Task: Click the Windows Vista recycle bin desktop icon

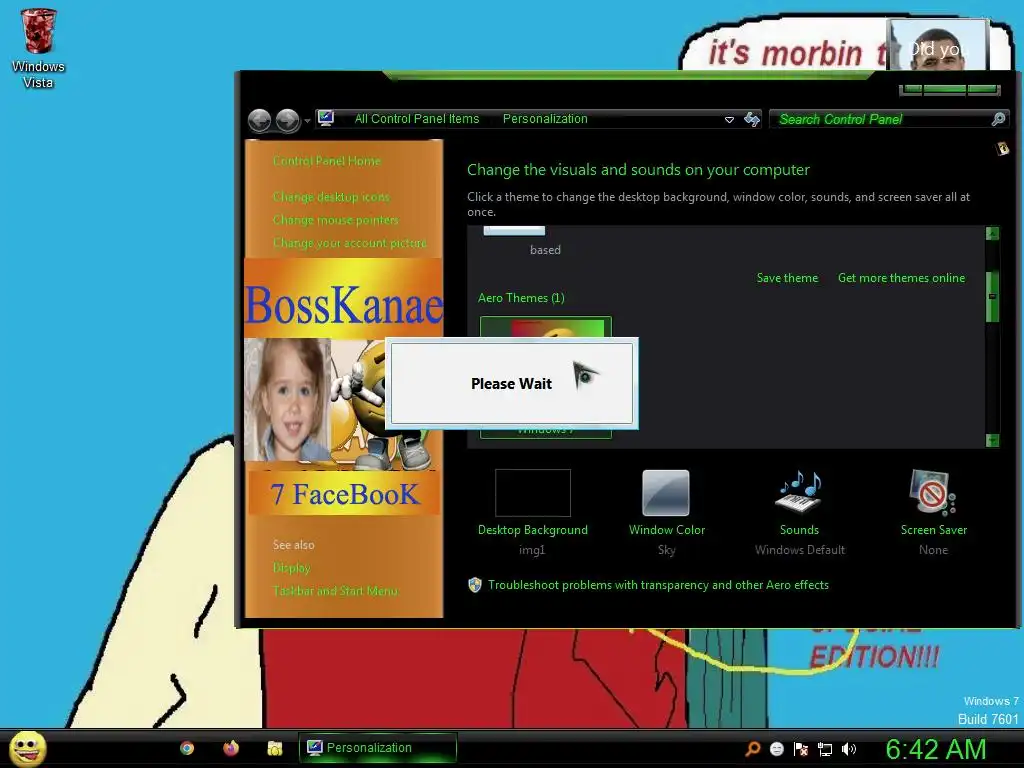Action: coord(38,49)
